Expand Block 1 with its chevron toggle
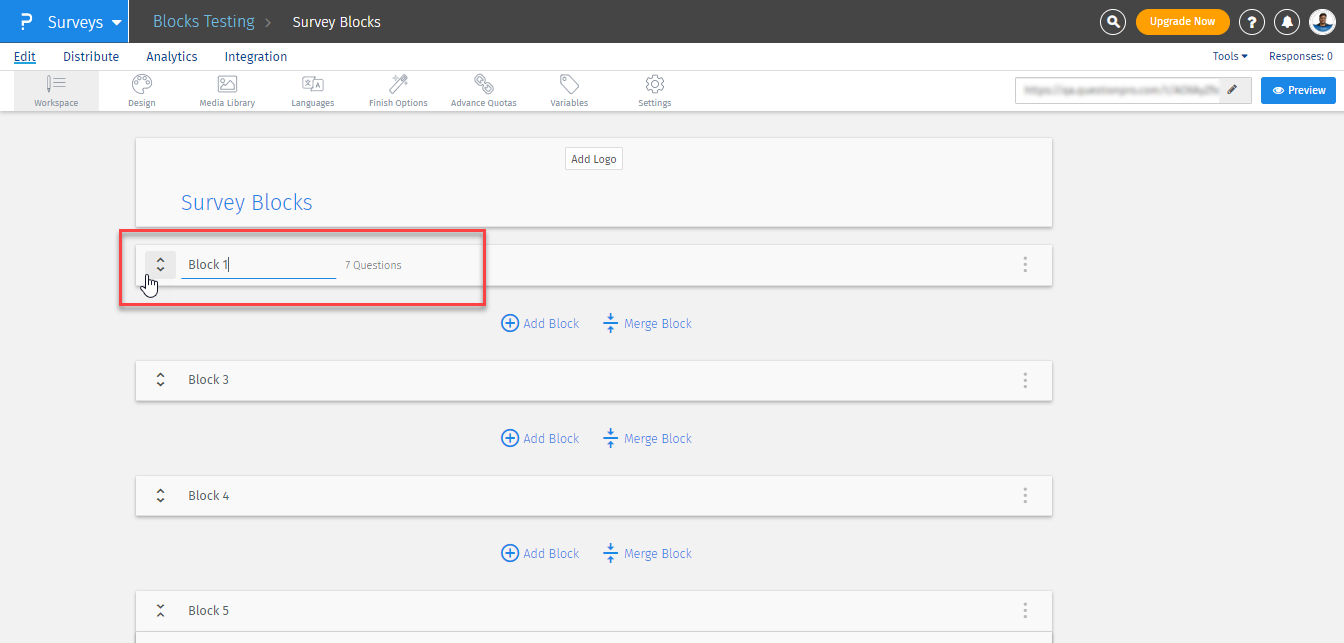This screenshot has width=1344, height=643. click(160, 265)
